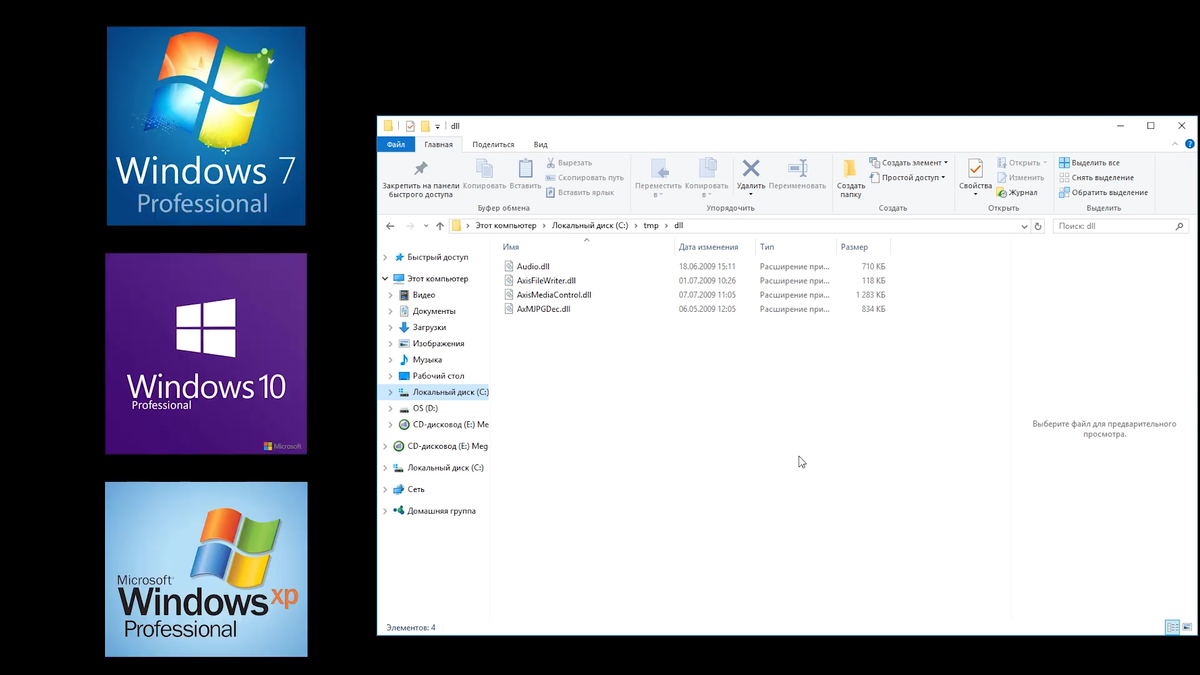Click the search magnifier icon
Screen dimensions: 1200x675
point(1180,226)
